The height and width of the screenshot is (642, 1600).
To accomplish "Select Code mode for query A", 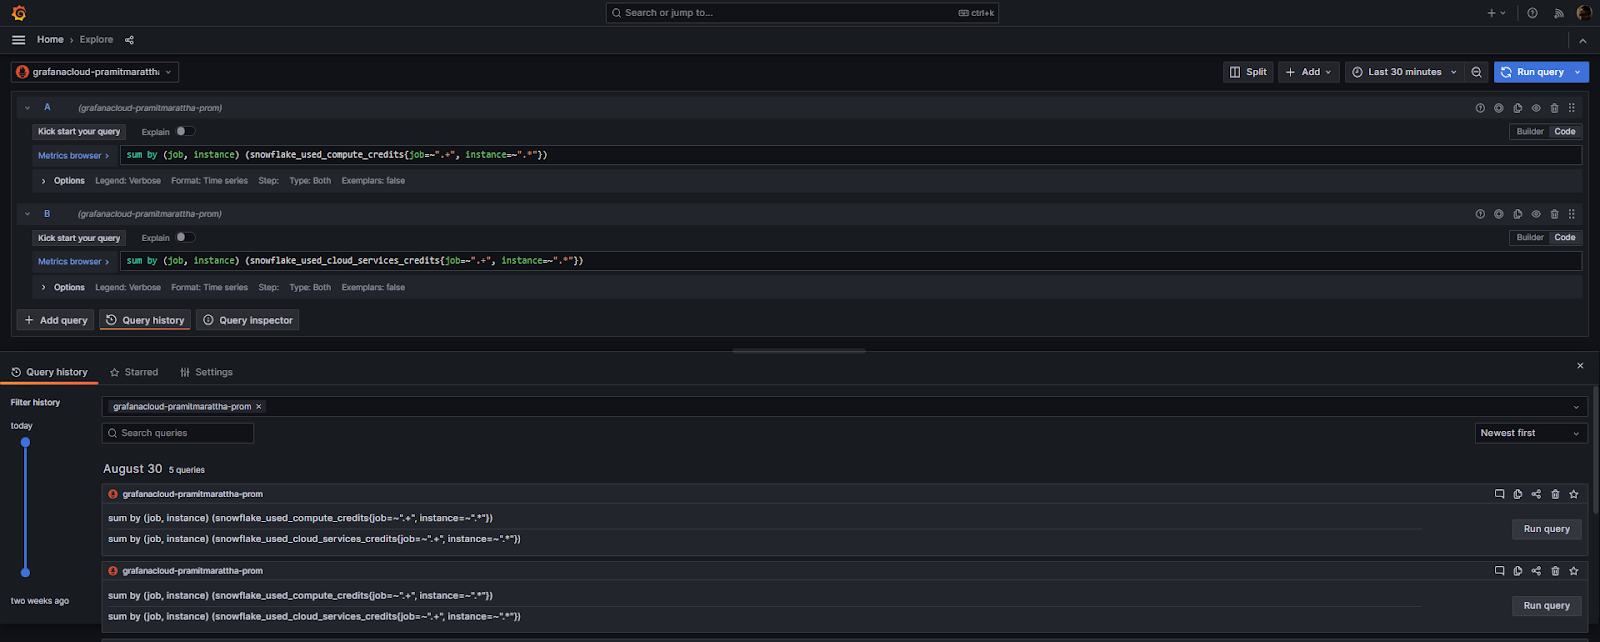I will [1565, 131].
